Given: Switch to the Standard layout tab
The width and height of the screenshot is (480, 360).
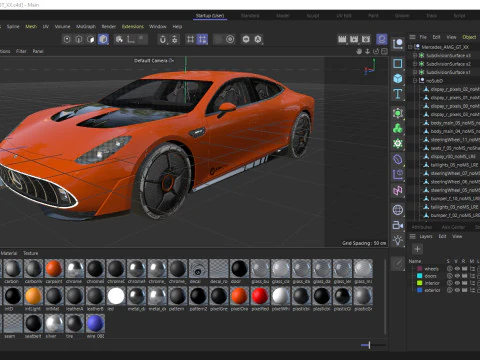Looking at the screenshot, I should [250, 15].
